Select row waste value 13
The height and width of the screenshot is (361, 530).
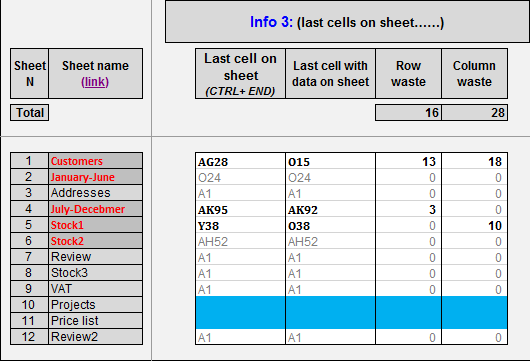click(408, 162)
